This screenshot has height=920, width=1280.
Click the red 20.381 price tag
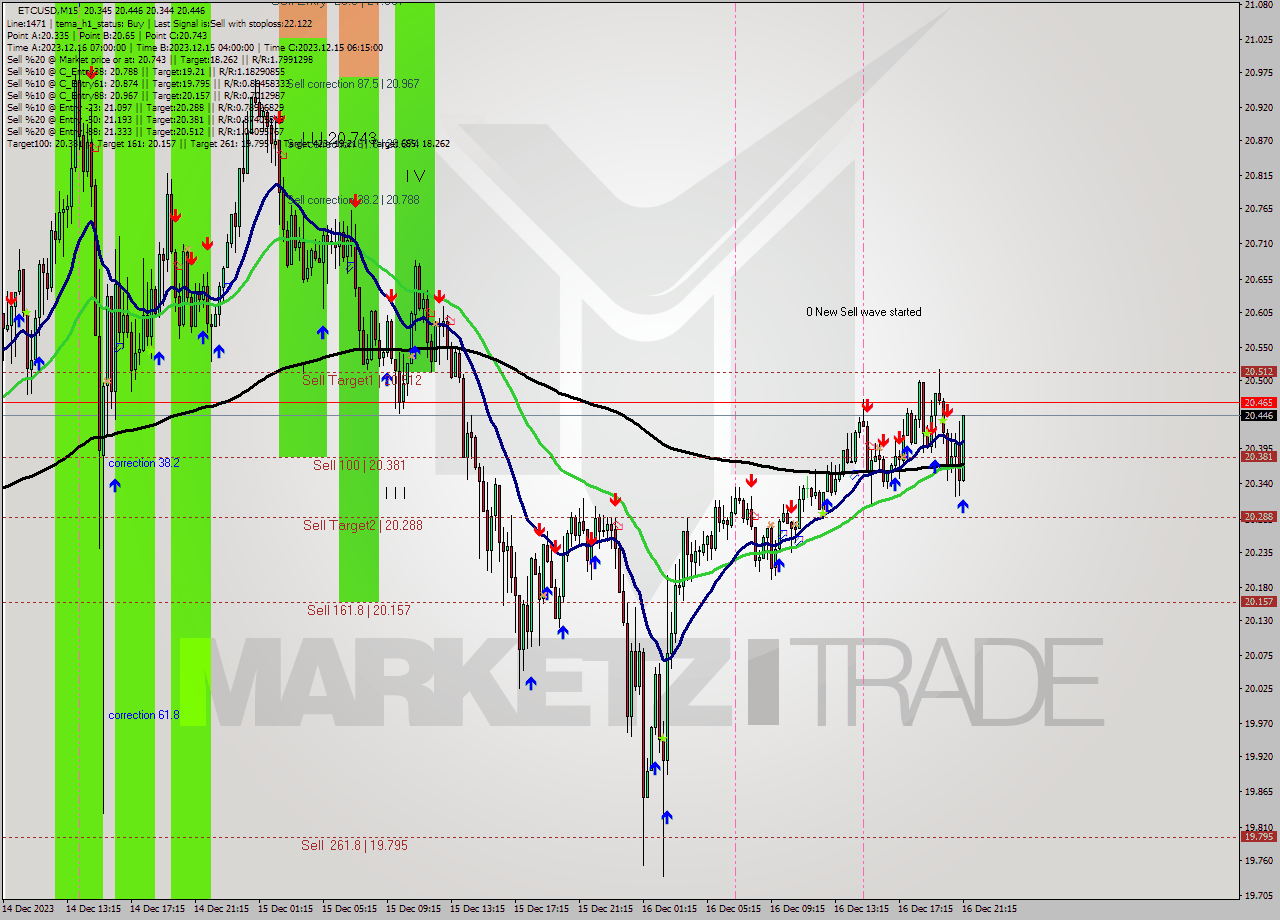(1258, 456)
